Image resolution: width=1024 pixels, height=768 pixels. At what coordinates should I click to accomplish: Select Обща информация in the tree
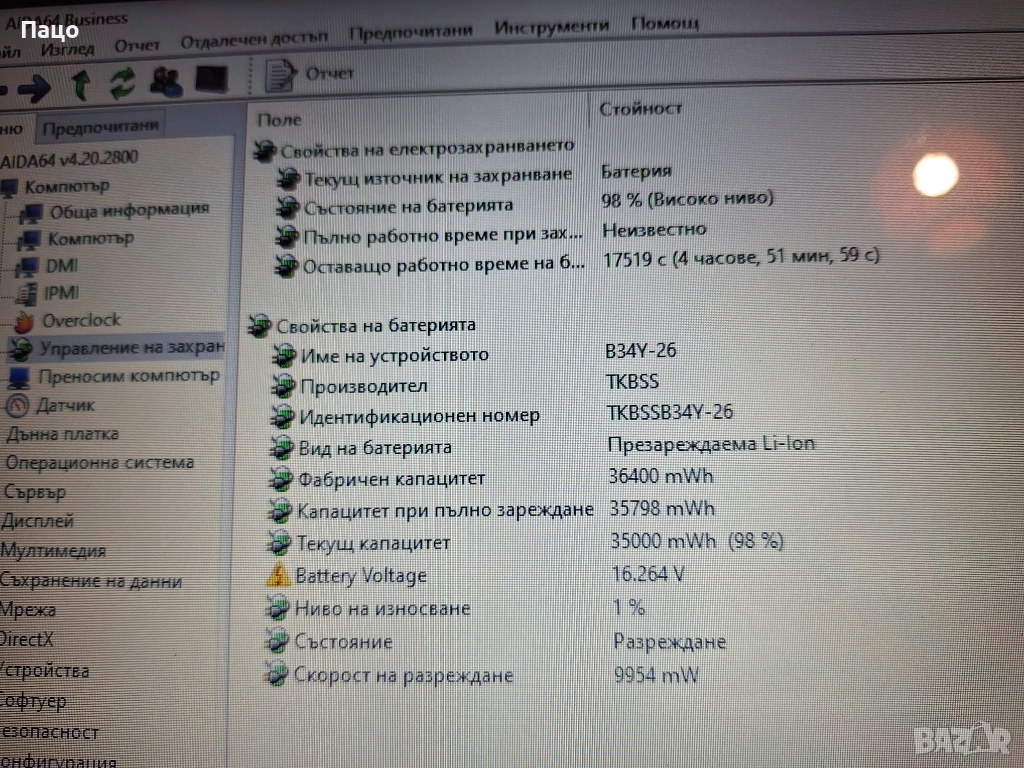[129, 210]
